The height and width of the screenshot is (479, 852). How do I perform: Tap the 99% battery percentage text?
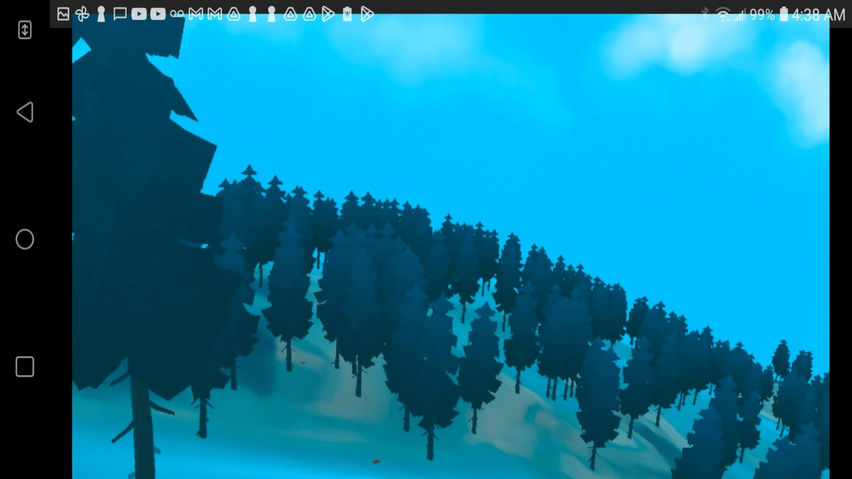[762, 15]
